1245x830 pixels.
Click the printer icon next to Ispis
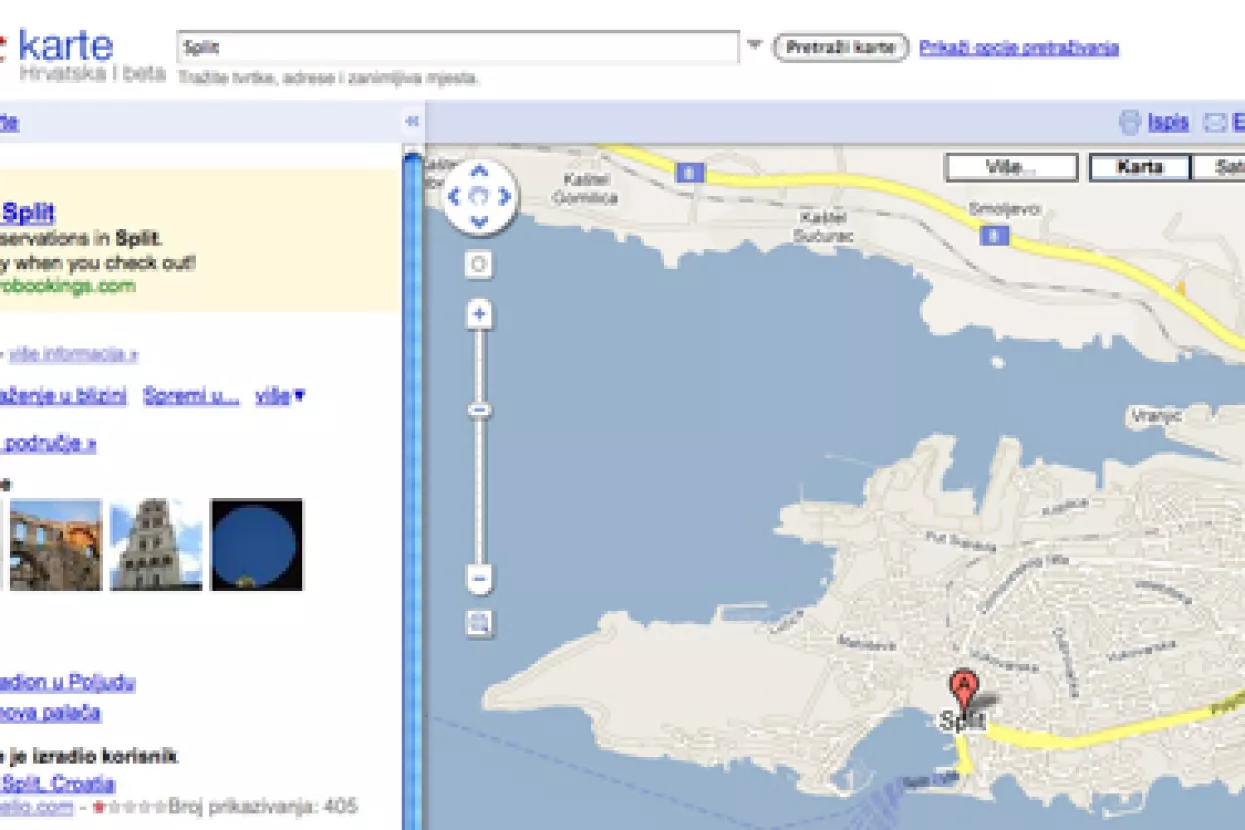point(1129,122)
